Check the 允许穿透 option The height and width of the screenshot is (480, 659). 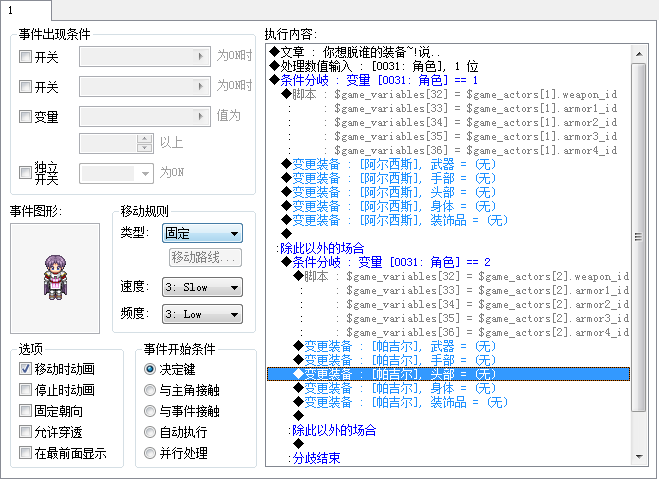(25, 432)
